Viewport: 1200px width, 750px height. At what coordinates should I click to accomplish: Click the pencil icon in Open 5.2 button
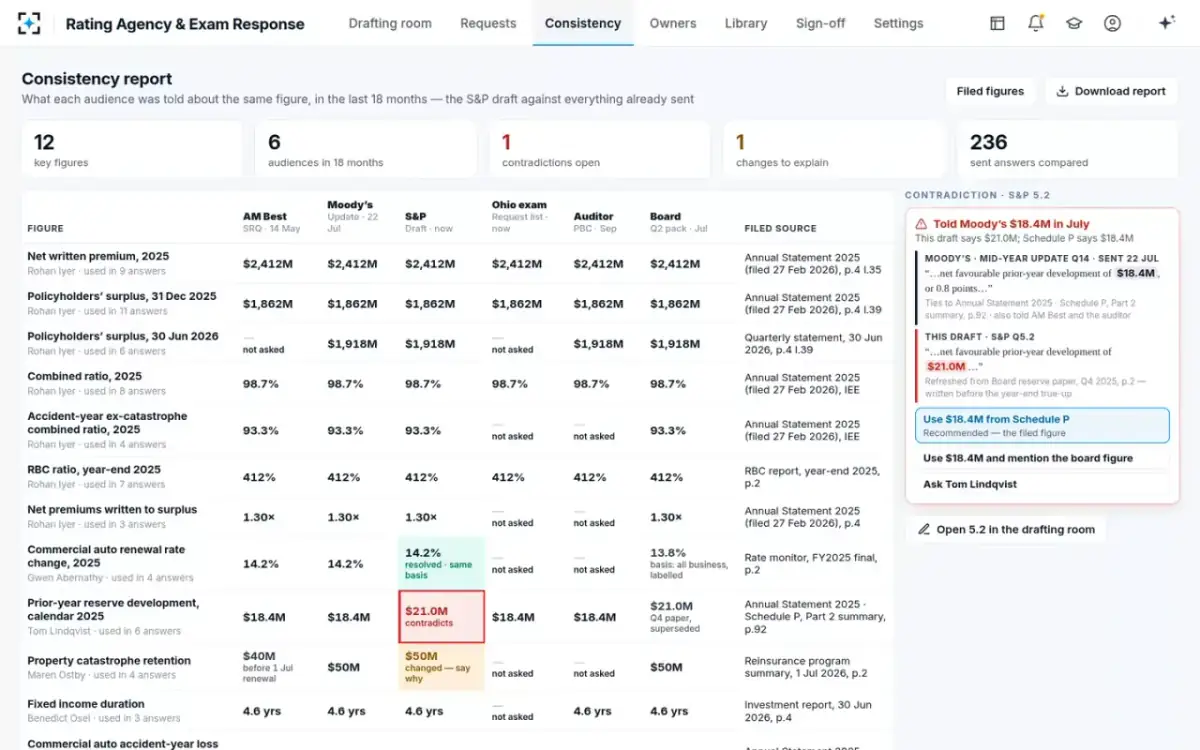tap(924, 530)
